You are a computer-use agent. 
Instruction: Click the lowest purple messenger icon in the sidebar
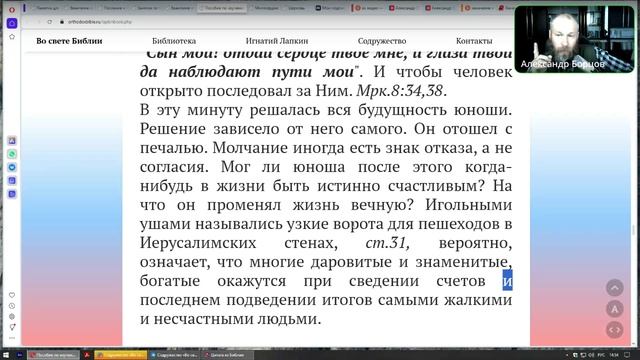pyautogui.click(x=12, y=194)
